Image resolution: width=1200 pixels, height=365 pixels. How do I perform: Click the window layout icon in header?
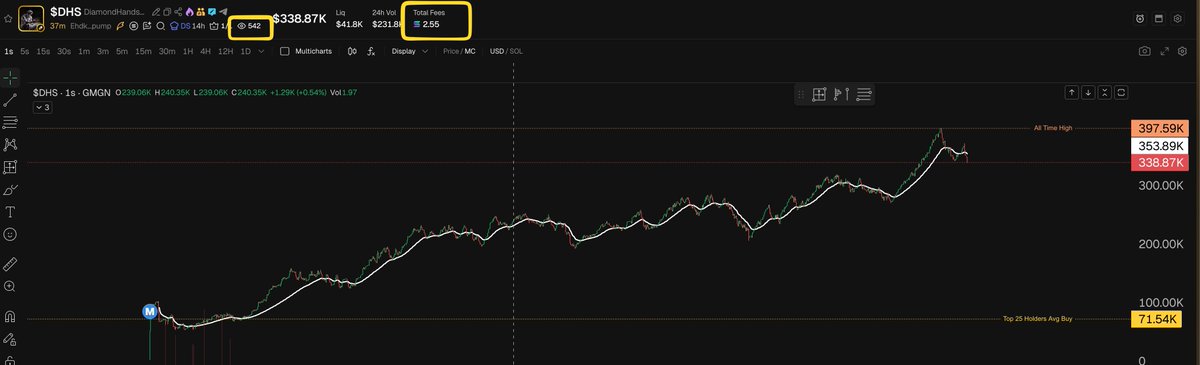point(1159,18)
